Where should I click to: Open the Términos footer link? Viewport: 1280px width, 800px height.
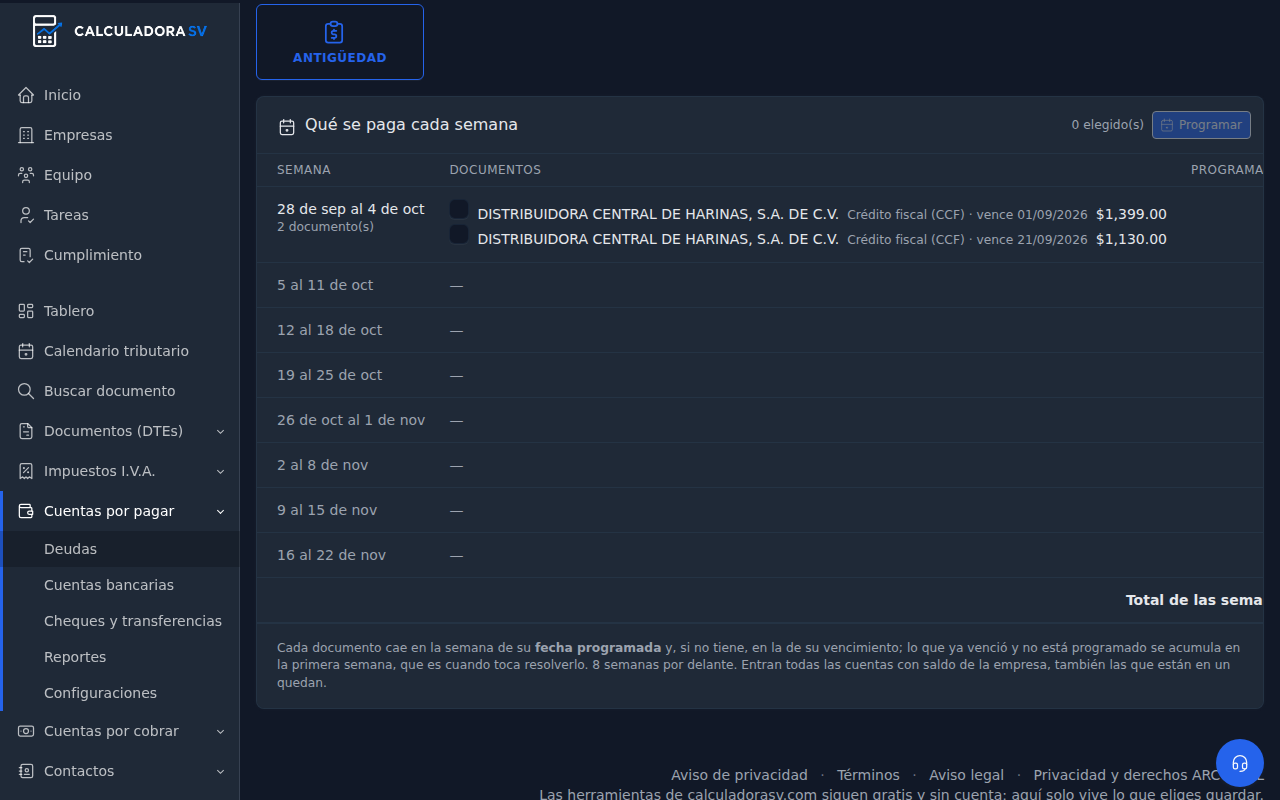point(868,775)
